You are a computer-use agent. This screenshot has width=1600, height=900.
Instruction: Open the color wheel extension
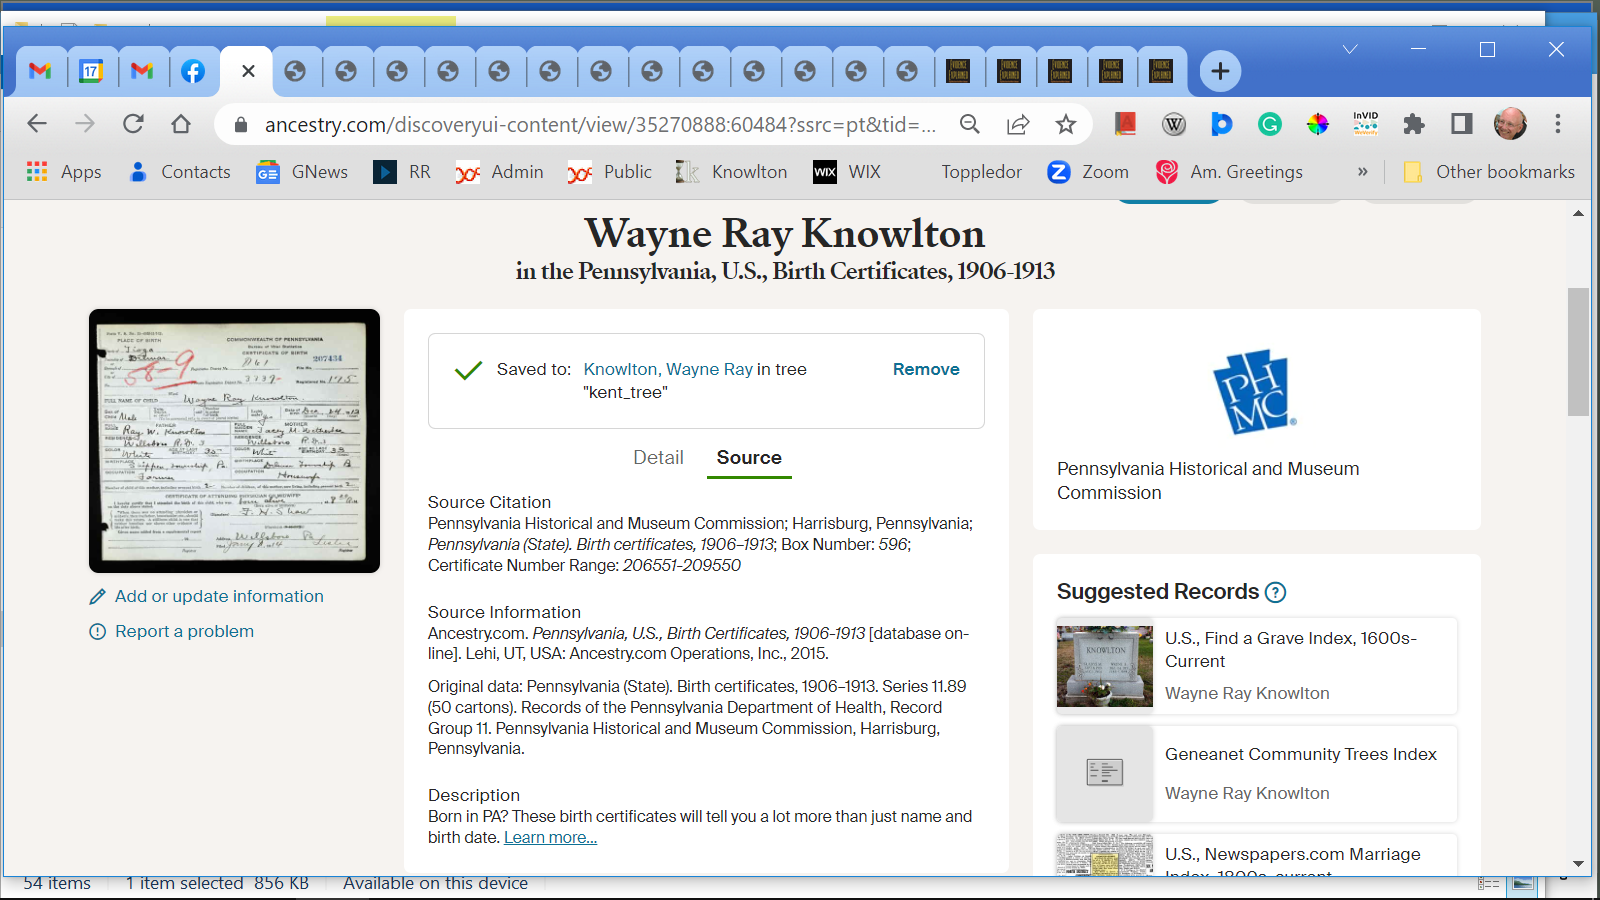pos(1318,124)
